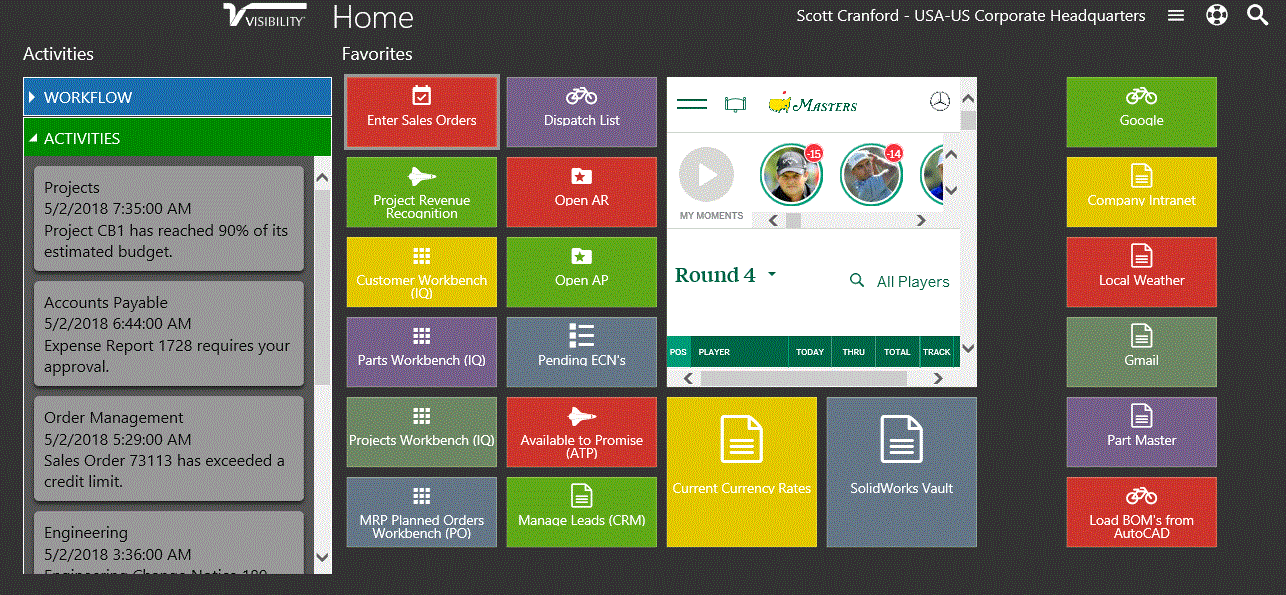
Task: Open the Open AP tile
Action: coord(582,272)
